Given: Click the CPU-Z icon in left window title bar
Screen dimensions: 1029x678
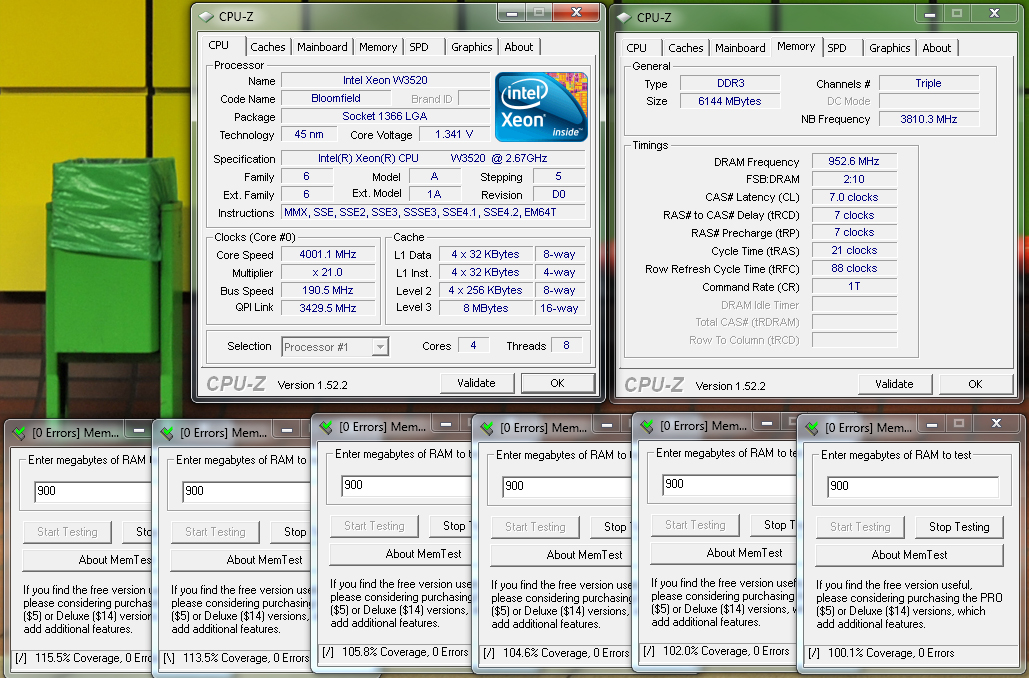Looking at the screenshot, I should pos(207,16).
